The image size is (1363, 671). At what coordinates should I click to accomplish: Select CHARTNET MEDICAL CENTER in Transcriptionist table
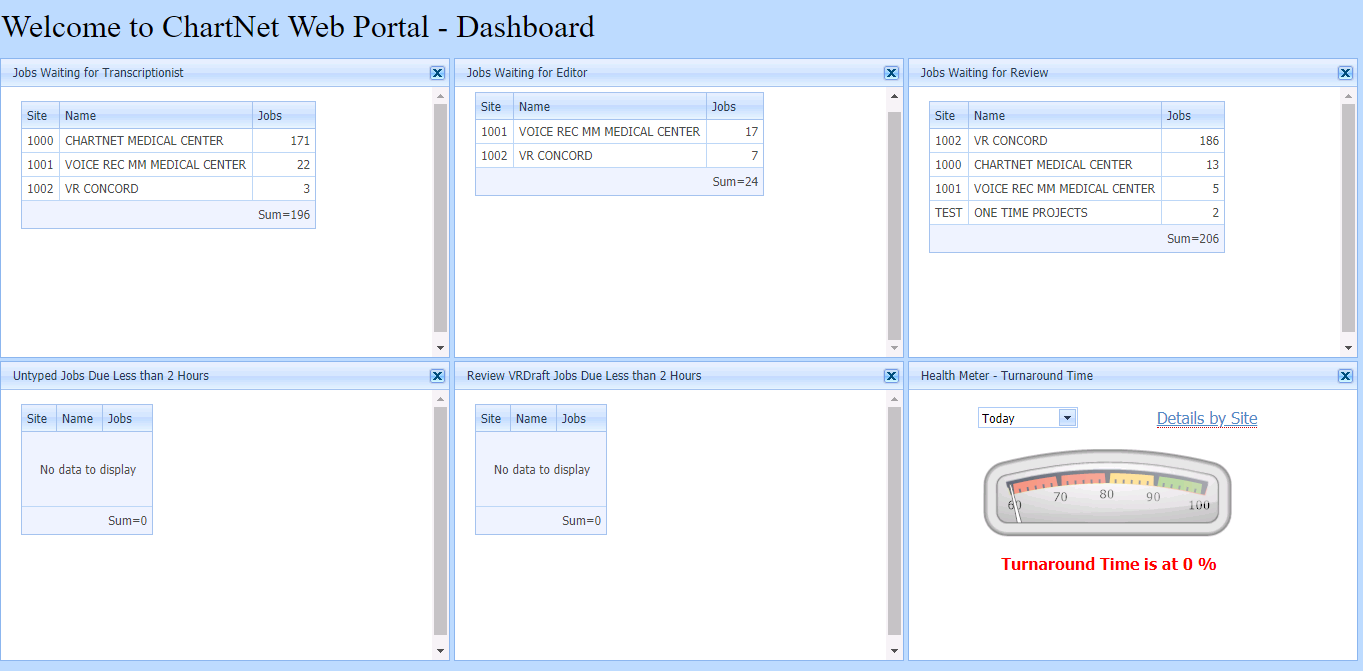168,141
